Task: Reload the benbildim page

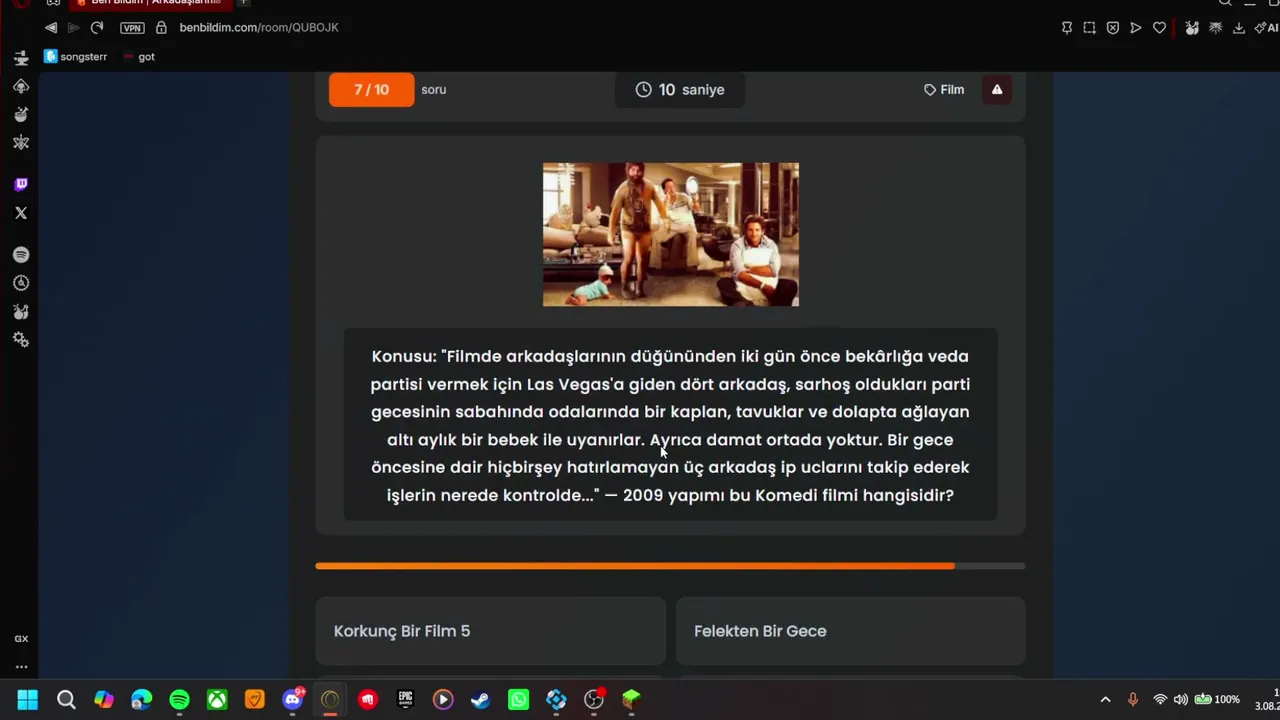Action: pos(97,28)
